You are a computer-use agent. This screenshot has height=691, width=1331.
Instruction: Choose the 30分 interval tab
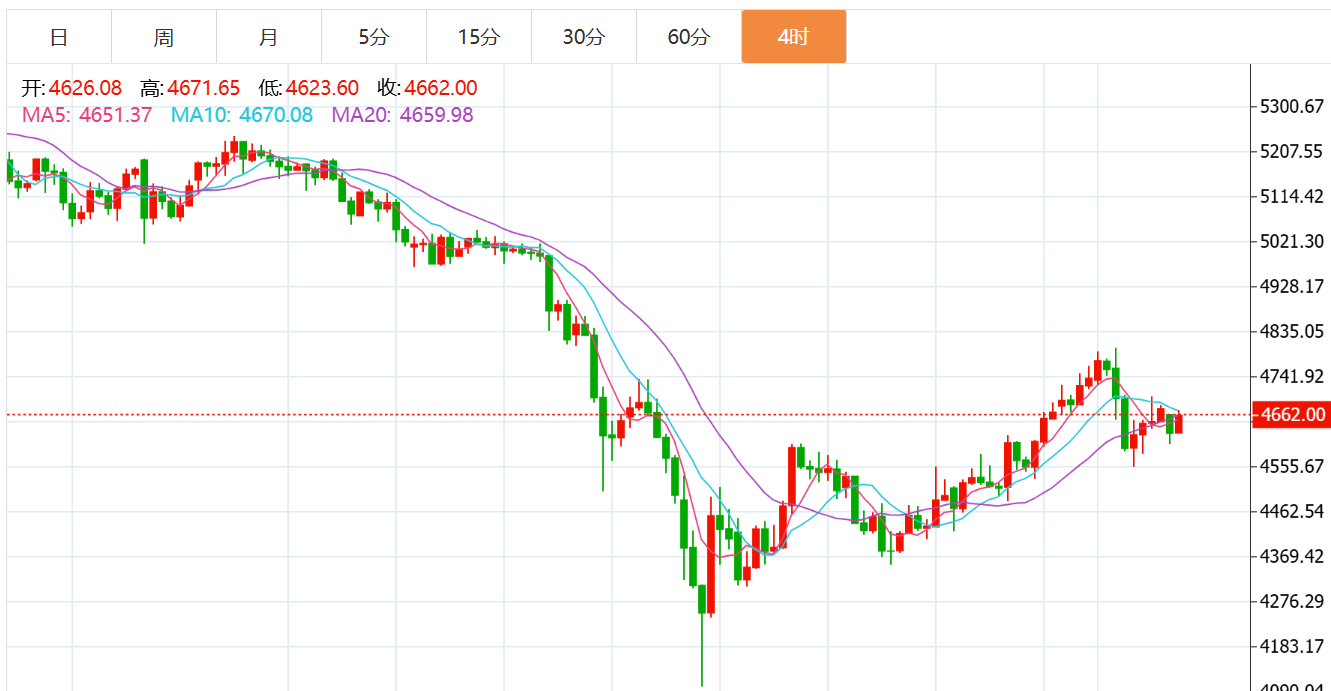[x=584, y=37]
